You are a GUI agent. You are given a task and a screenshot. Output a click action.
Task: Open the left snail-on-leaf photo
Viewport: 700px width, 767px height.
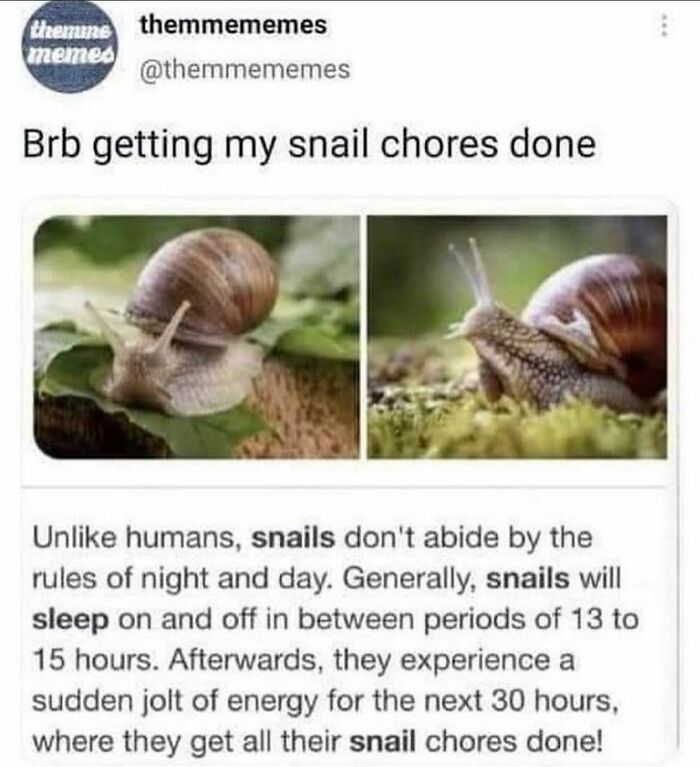click(x=196, y=337)
